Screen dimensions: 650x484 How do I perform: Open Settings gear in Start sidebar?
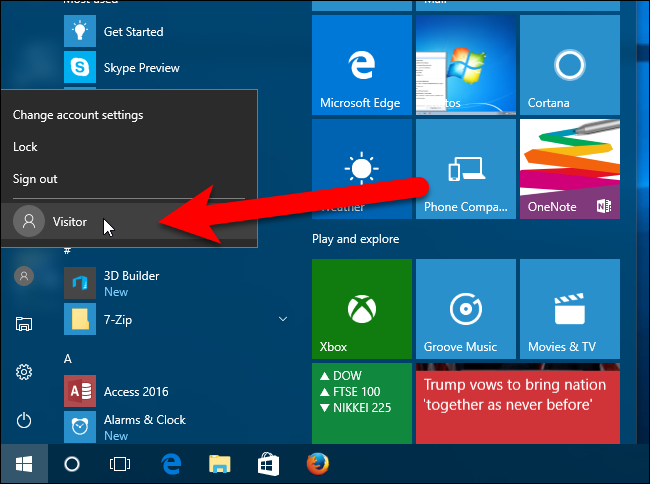(24, 372)
